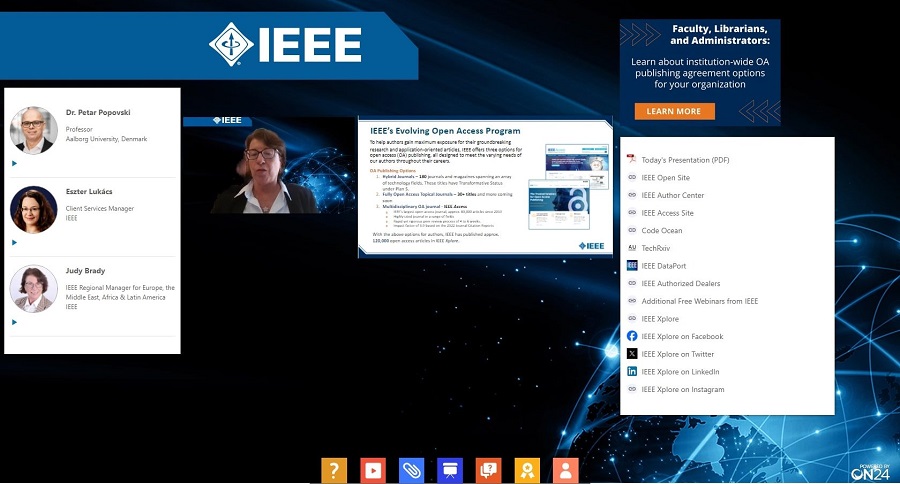This screenshot has height=484, width=900.
Task: Select the name Dr. Petar Popovski
Action: point(98,113)
